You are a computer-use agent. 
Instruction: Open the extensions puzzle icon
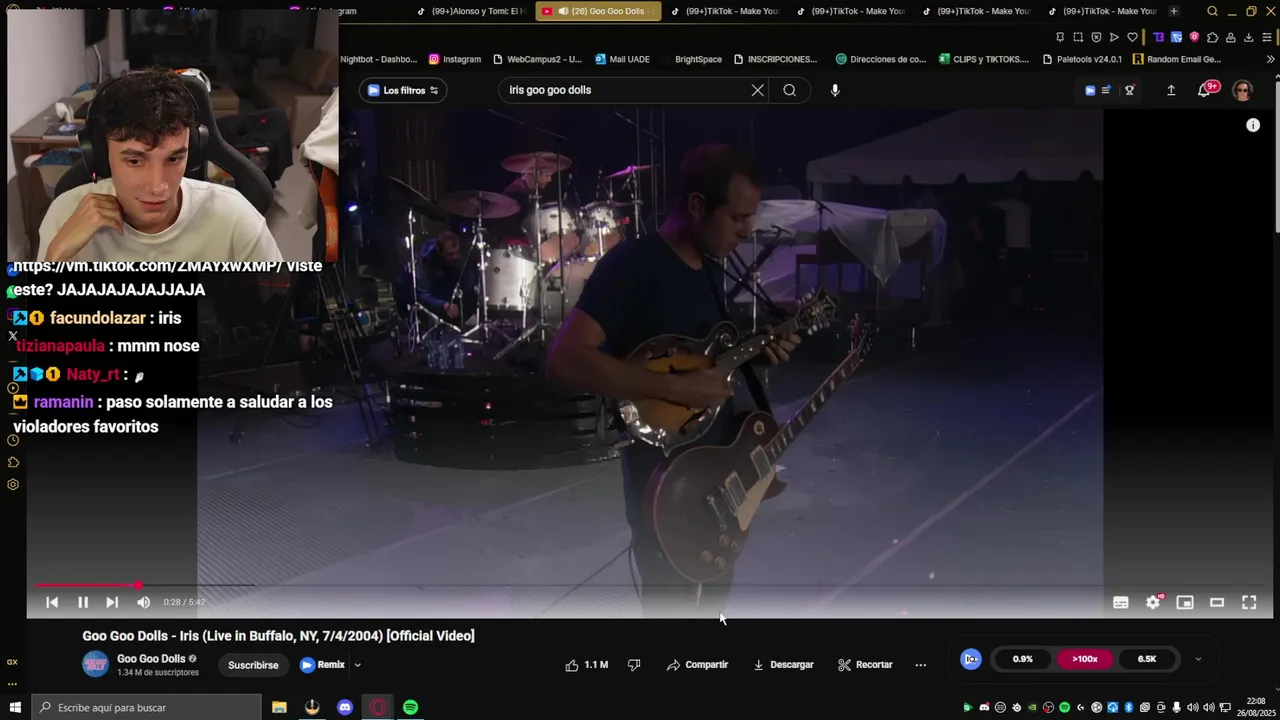[x=1212, y=37]
